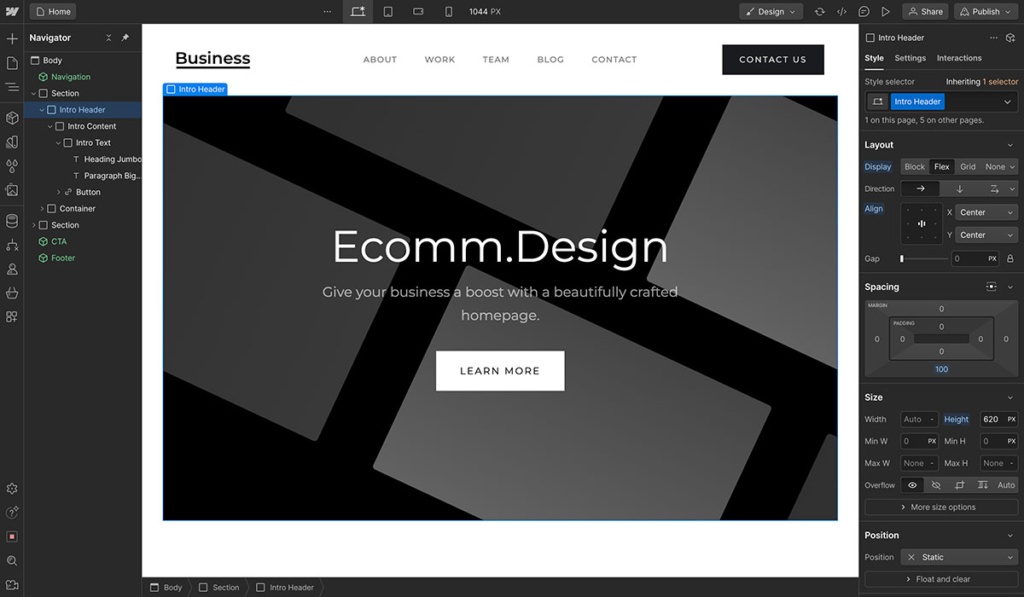Open the CMS Collections panel
1024x597 pixels.
click(x=11, y=222)
